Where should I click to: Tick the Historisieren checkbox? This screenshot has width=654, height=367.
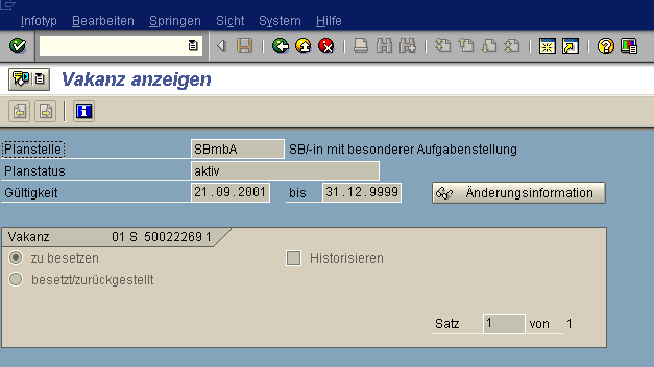(x=294, y=258)
